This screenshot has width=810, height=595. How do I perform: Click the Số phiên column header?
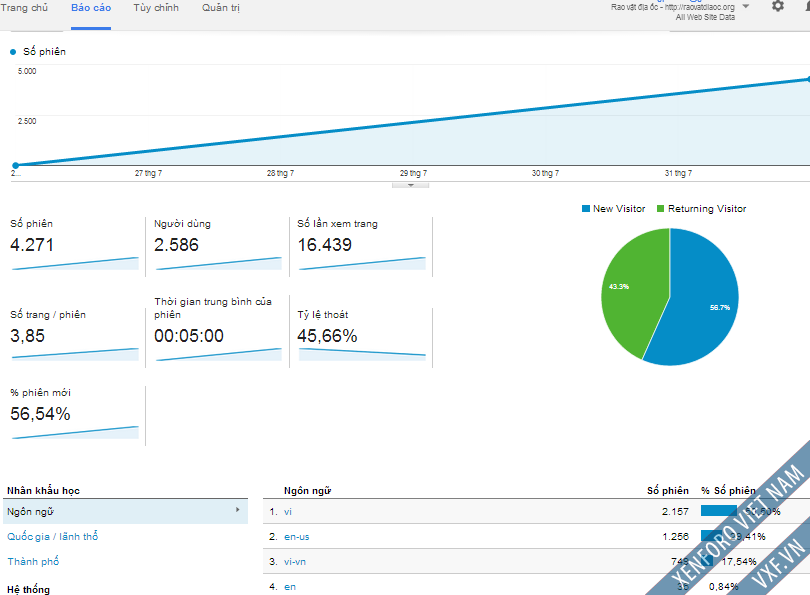tap(668, 490)
